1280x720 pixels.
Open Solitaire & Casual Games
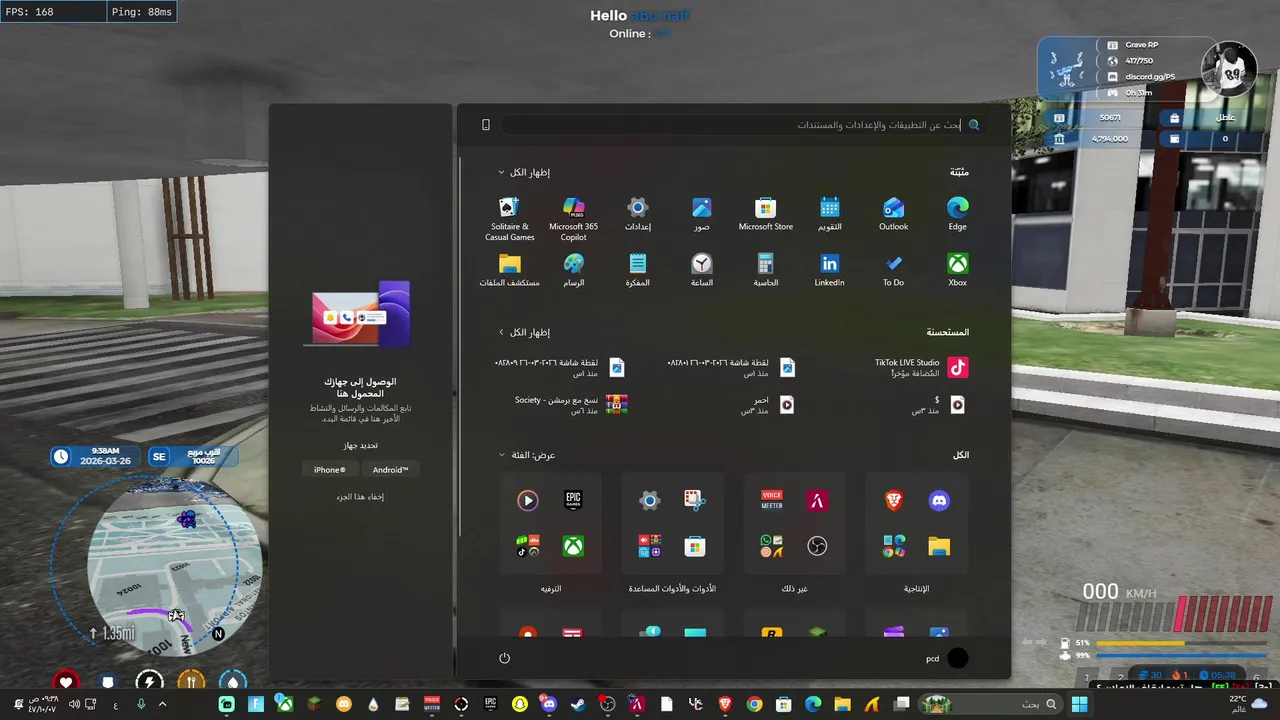click(x=509, y=218)
